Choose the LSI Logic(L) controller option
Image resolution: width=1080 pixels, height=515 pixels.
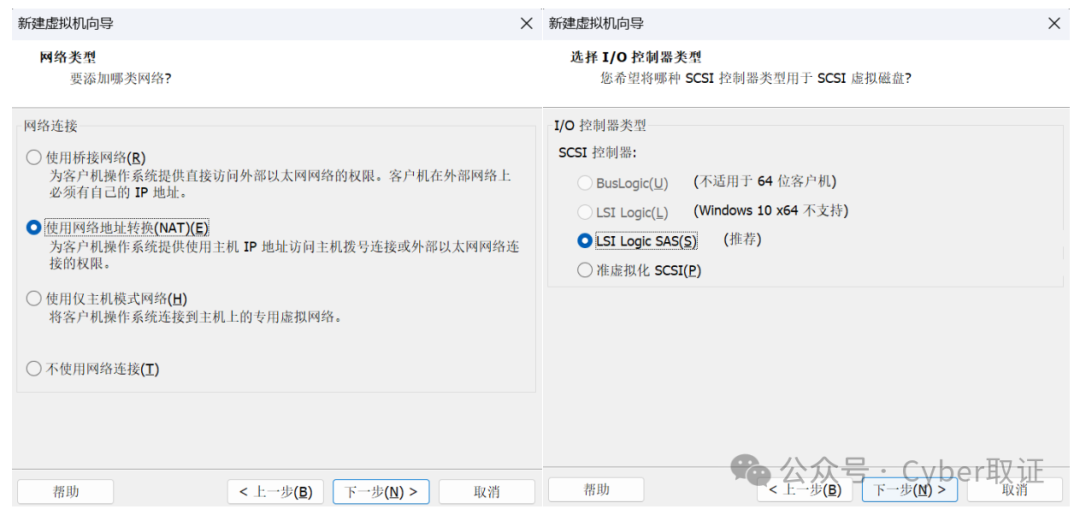click(585, 212)
